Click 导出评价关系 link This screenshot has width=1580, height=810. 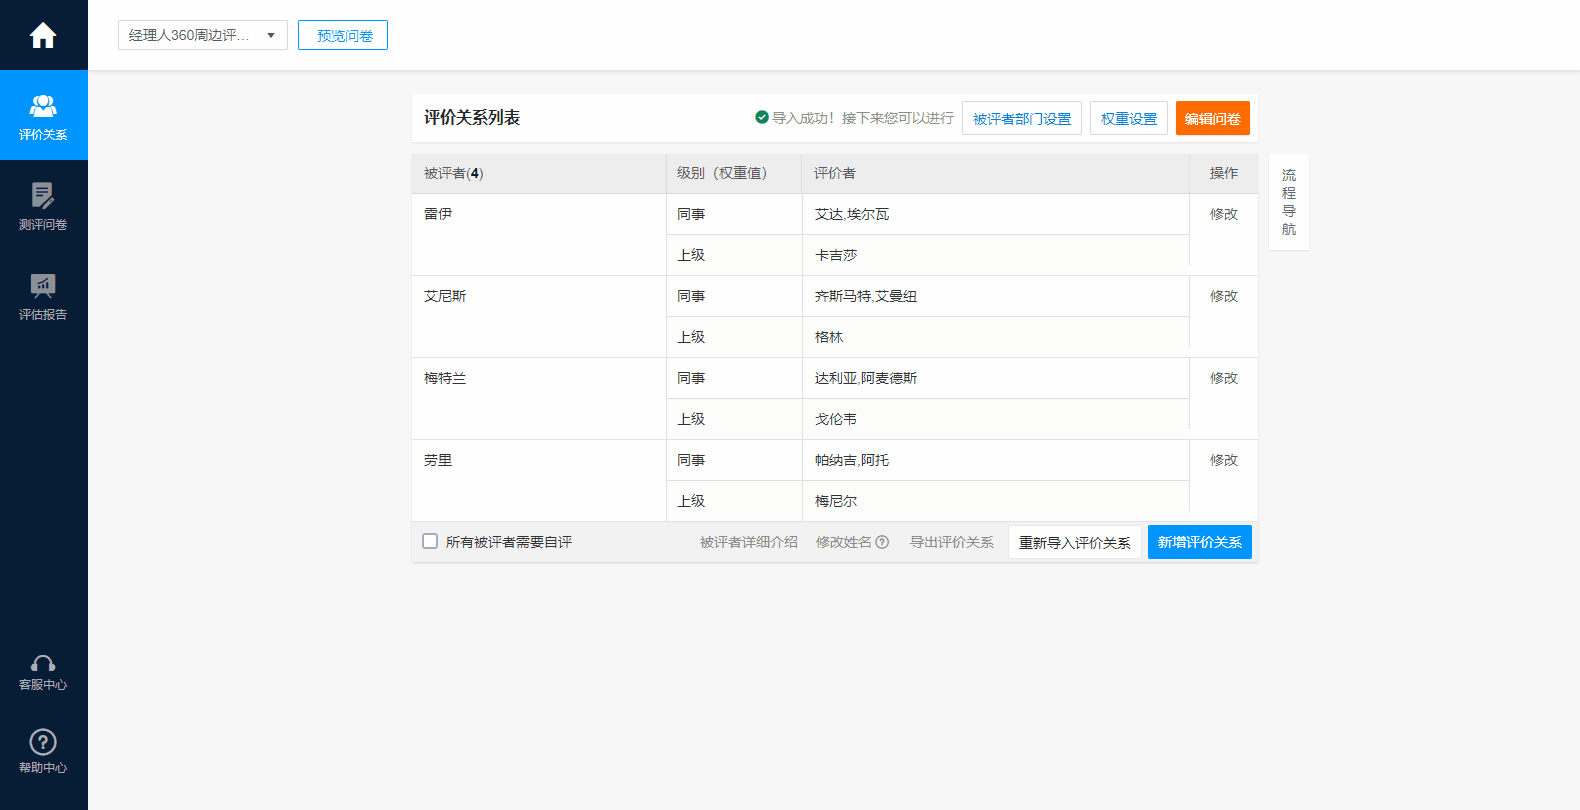coord(952,542)
